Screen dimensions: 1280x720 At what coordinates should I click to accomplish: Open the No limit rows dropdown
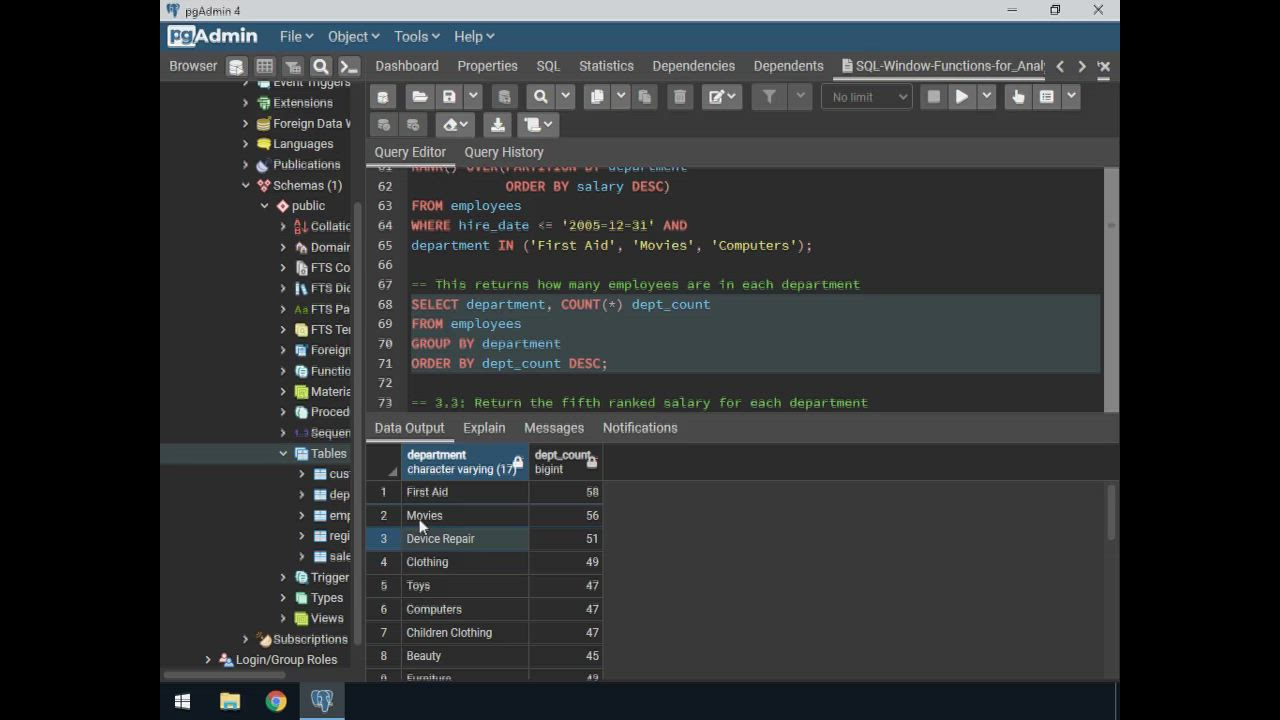click(x=867, y=97)
